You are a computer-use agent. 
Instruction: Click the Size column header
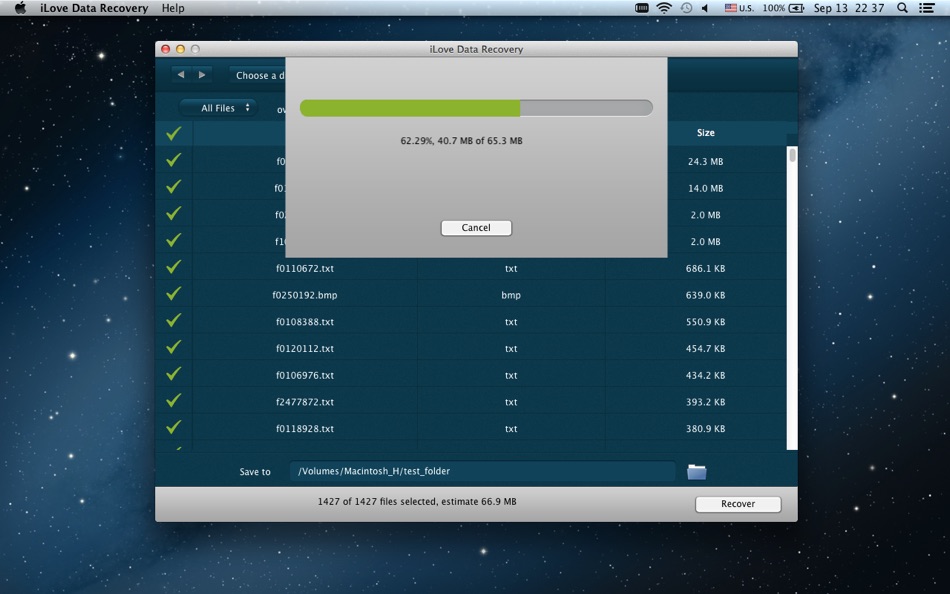[x=705, y=133]
